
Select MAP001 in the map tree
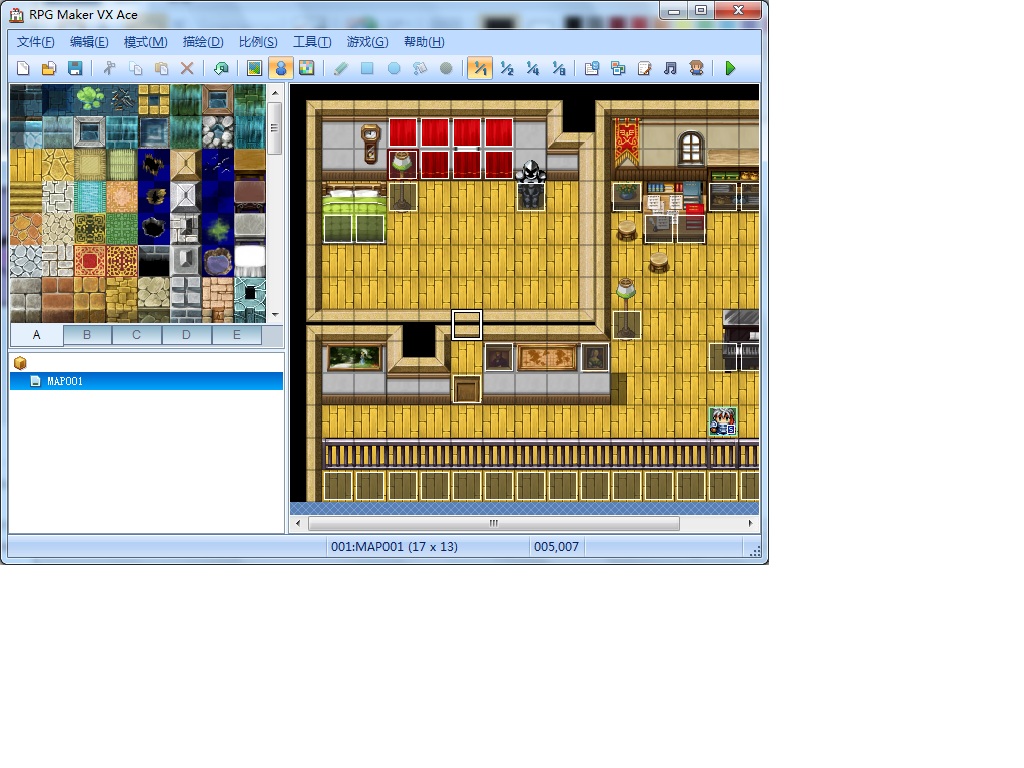[x=146, y=381]
